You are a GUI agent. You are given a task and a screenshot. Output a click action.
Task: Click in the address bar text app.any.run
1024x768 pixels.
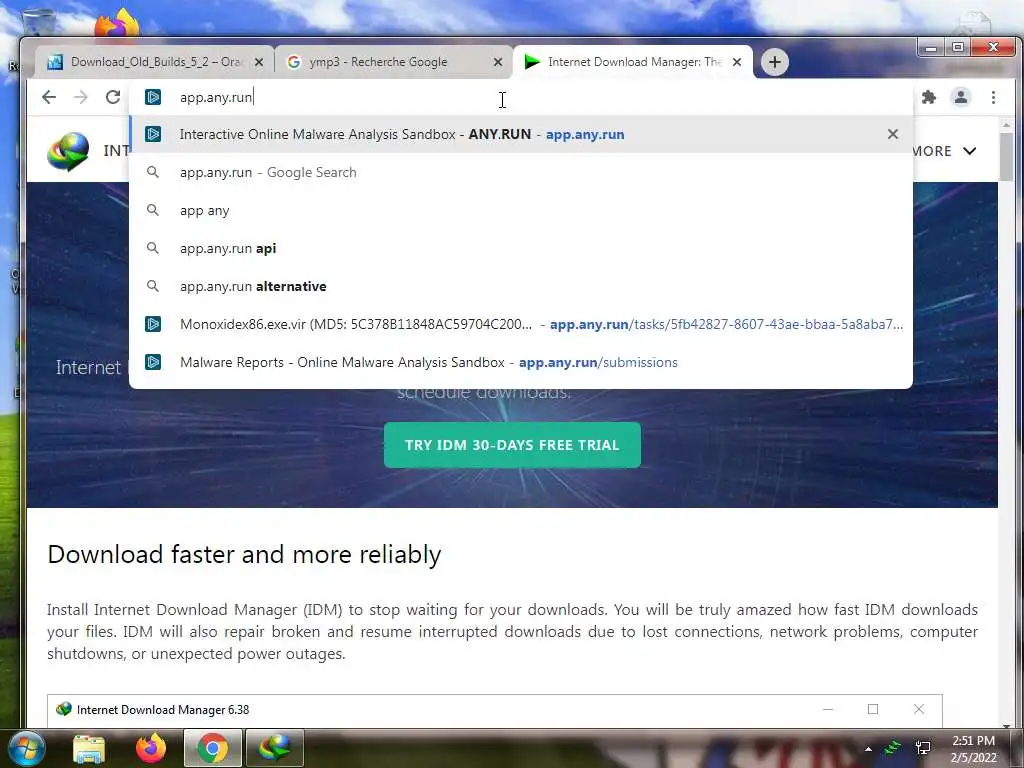tap(216, 97)
